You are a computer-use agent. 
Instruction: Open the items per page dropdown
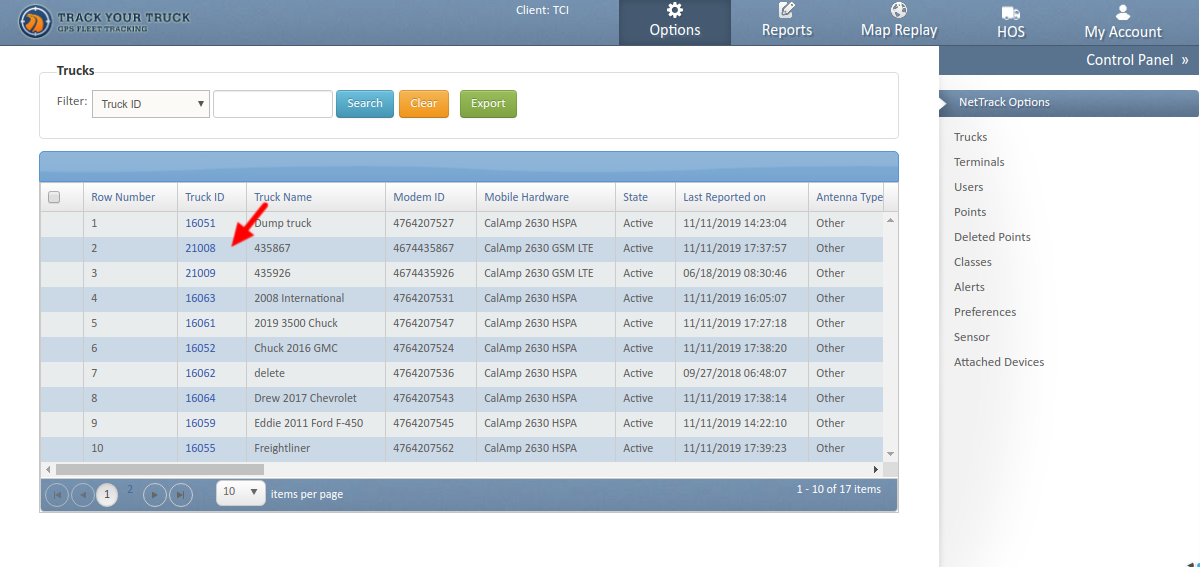pyautogui.click(x=241, y=492)
